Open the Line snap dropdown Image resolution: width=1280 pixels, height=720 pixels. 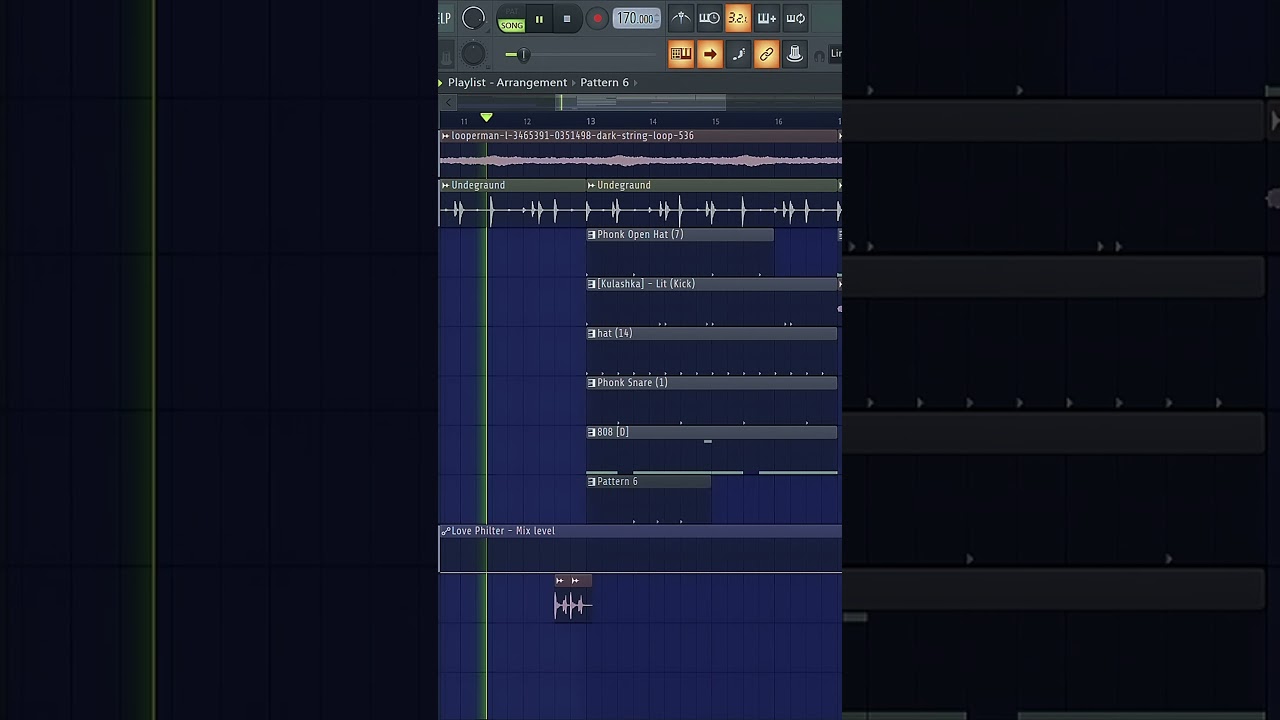(x=836, y=54)
